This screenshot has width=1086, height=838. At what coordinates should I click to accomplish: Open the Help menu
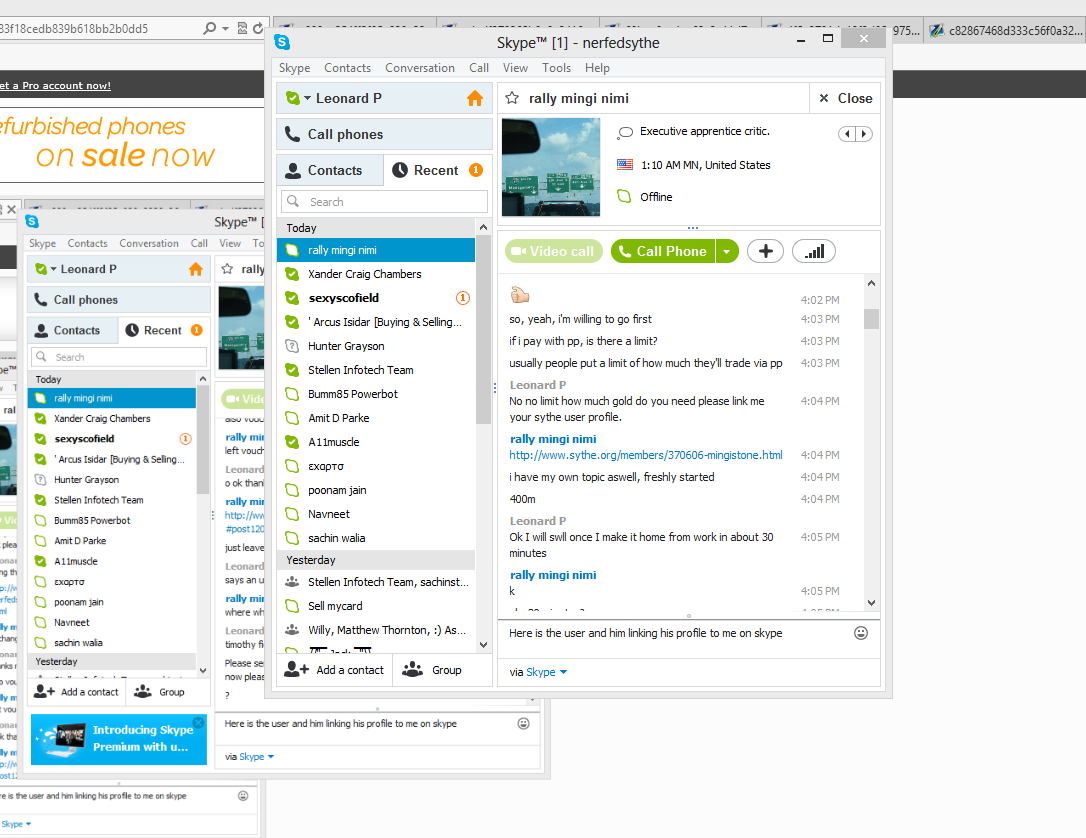pyautogui.click(x=597, y=68)
